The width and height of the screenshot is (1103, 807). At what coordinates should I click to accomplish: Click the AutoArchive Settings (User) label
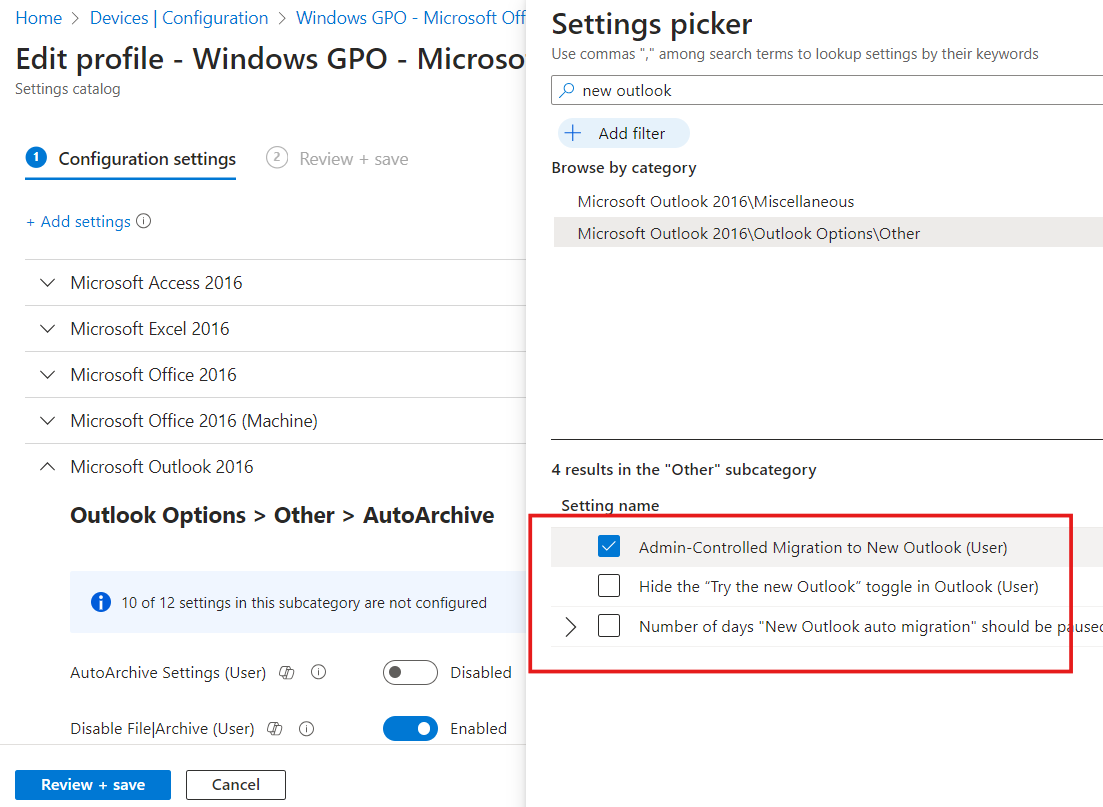[168, 673]
